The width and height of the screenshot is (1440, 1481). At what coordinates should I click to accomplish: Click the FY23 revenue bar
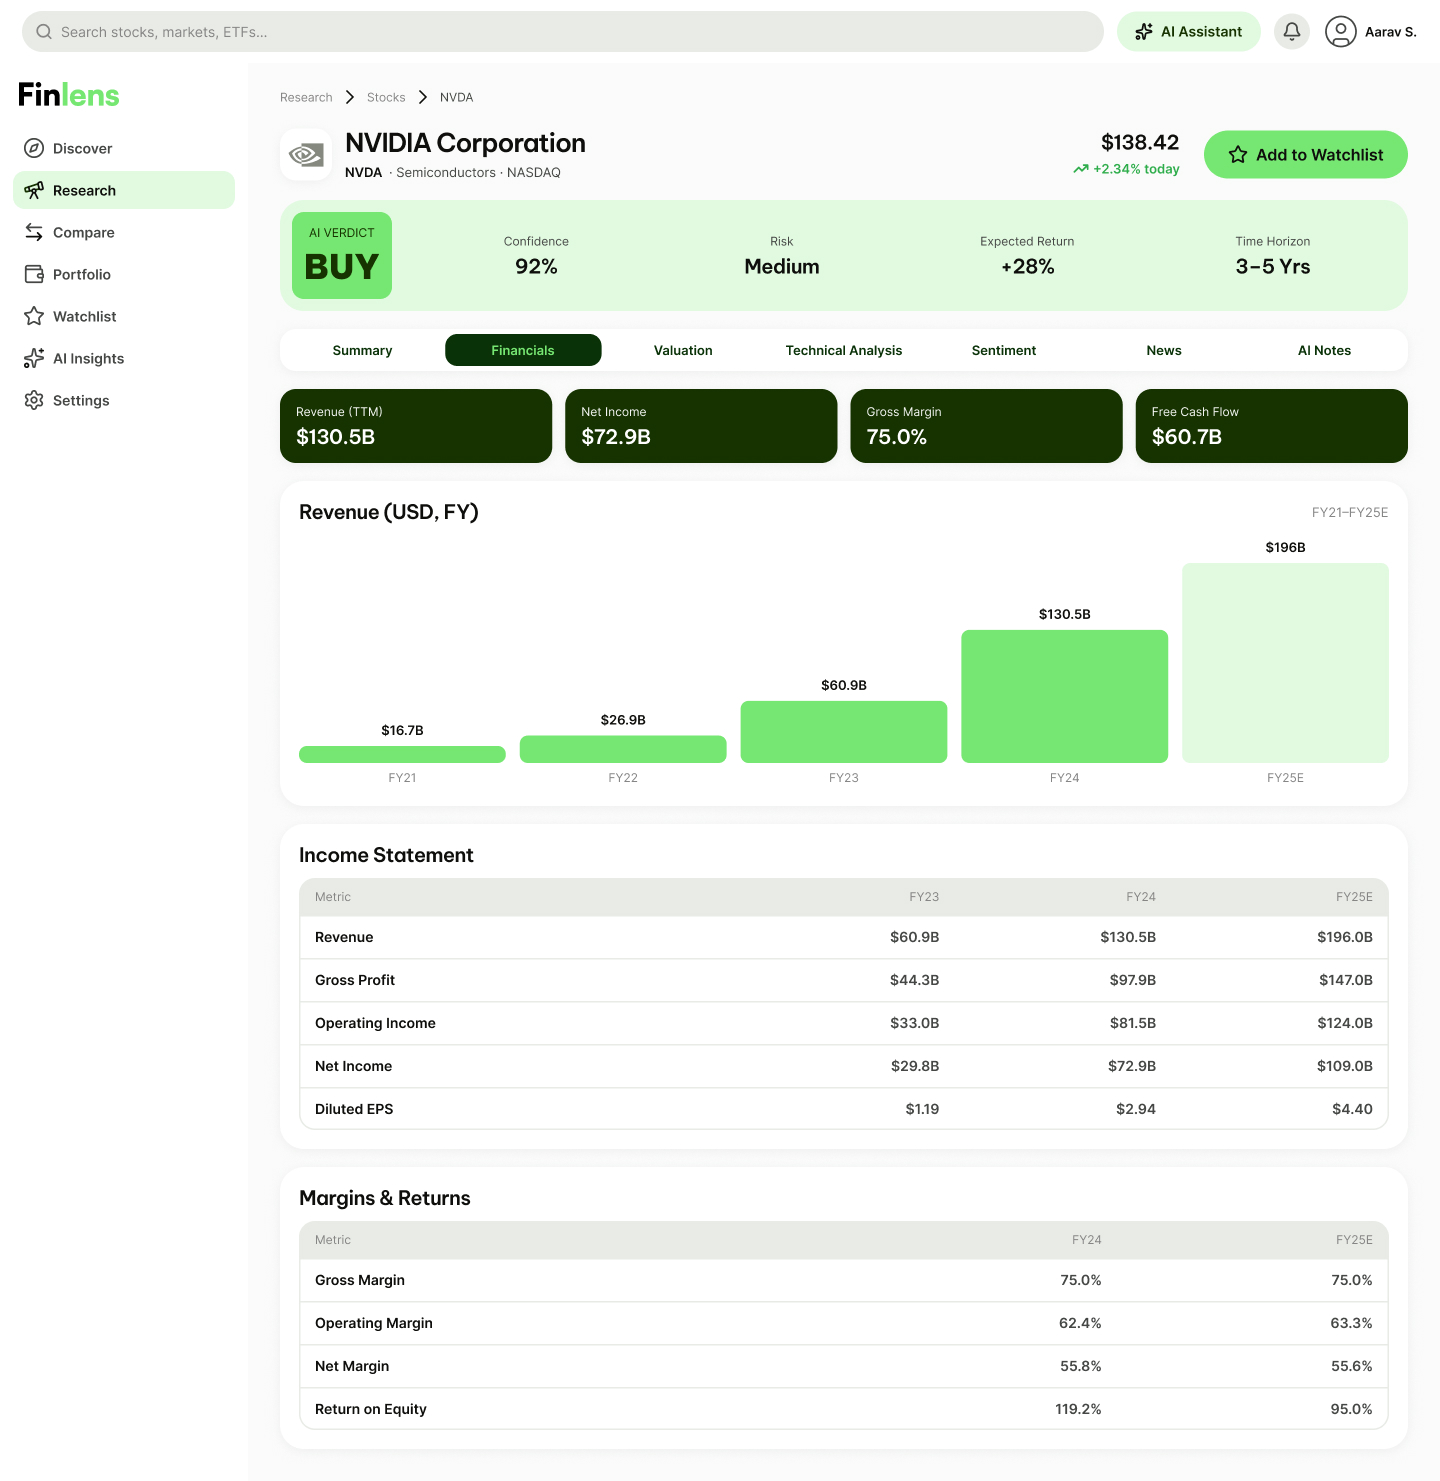(x=844, y=732)
